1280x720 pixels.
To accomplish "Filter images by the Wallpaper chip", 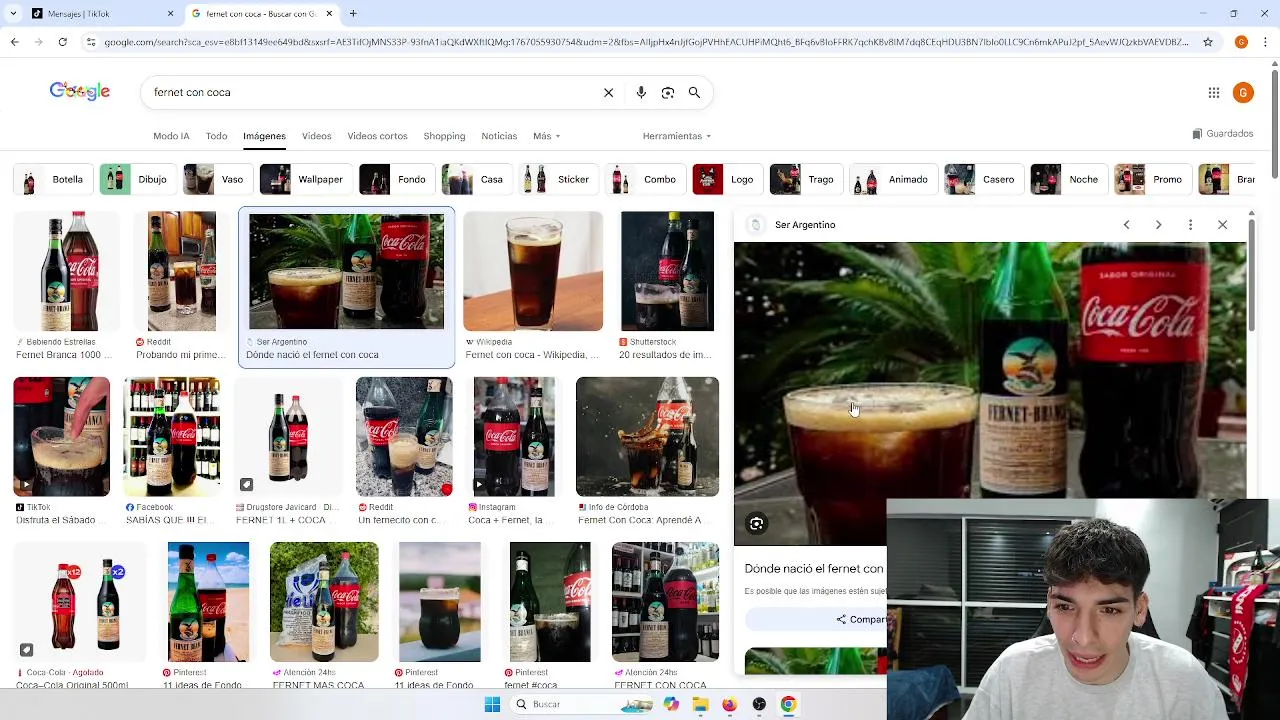I will [305, 180].
